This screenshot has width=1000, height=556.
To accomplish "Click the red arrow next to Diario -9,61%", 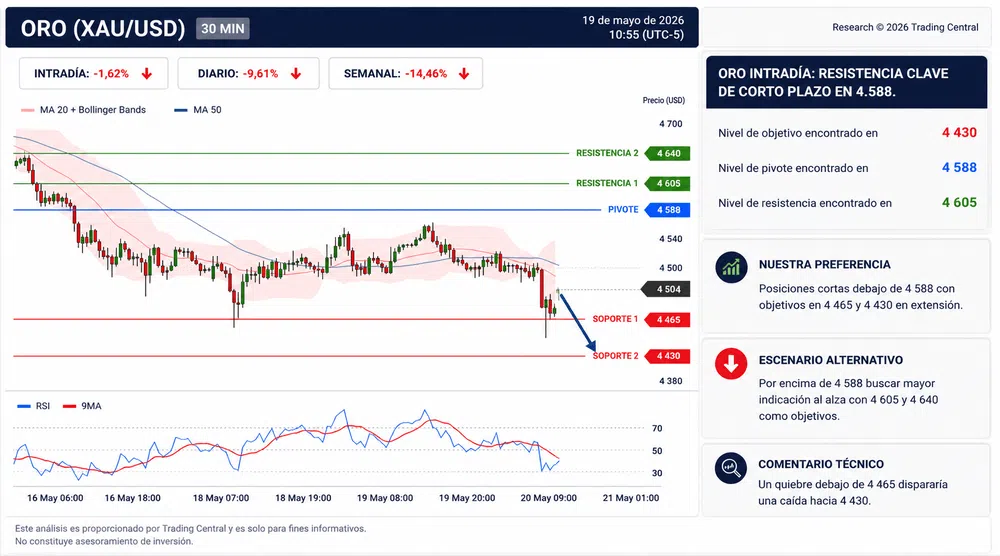I will click(296, 74).
